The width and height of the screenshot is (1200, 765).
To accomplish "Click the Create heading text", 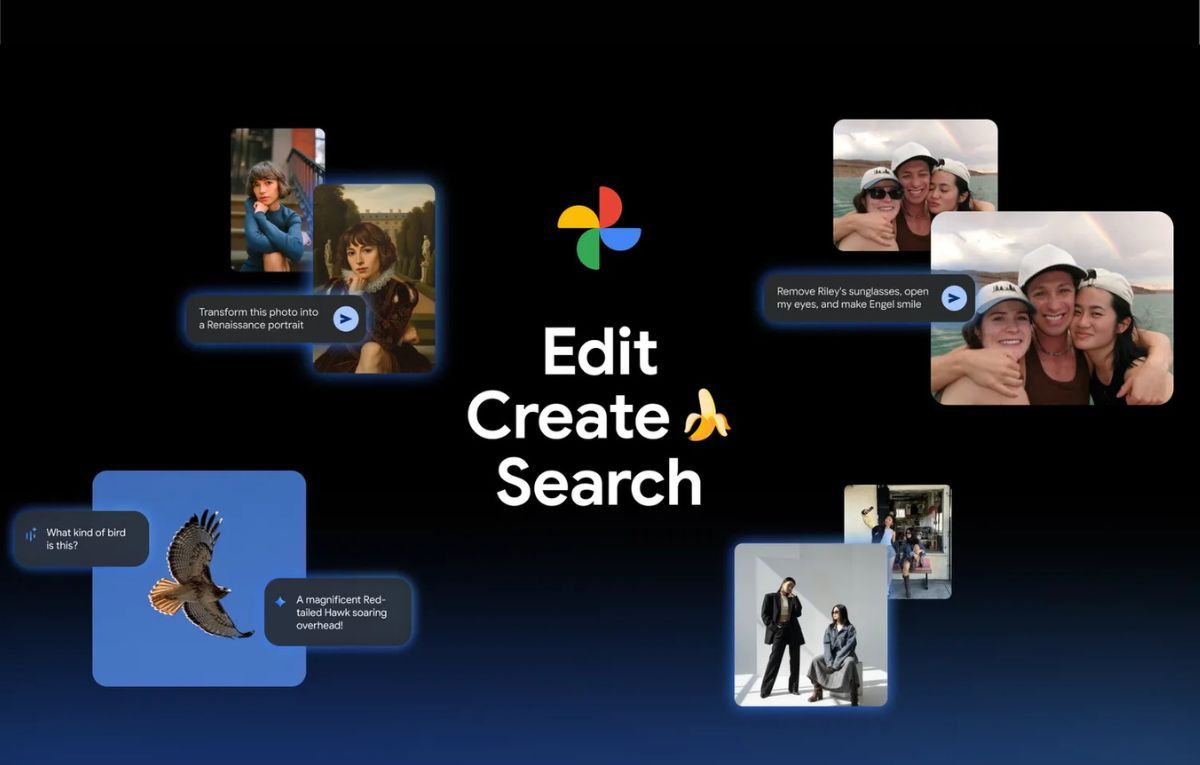I will (568, 416).
